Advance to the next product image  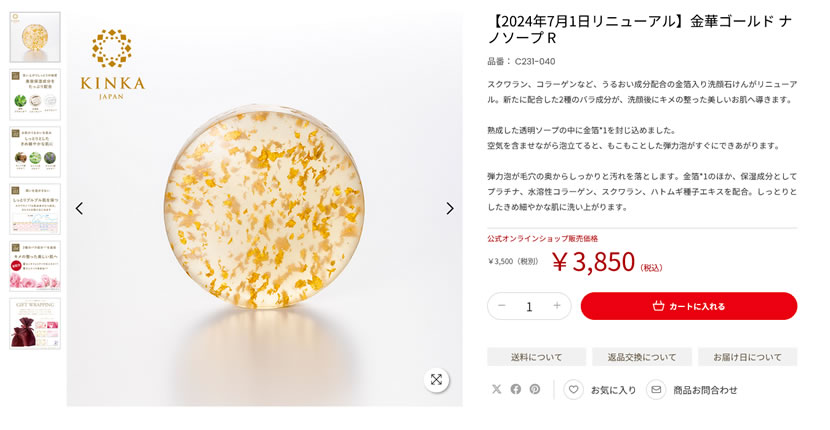(x=450, y=209)
